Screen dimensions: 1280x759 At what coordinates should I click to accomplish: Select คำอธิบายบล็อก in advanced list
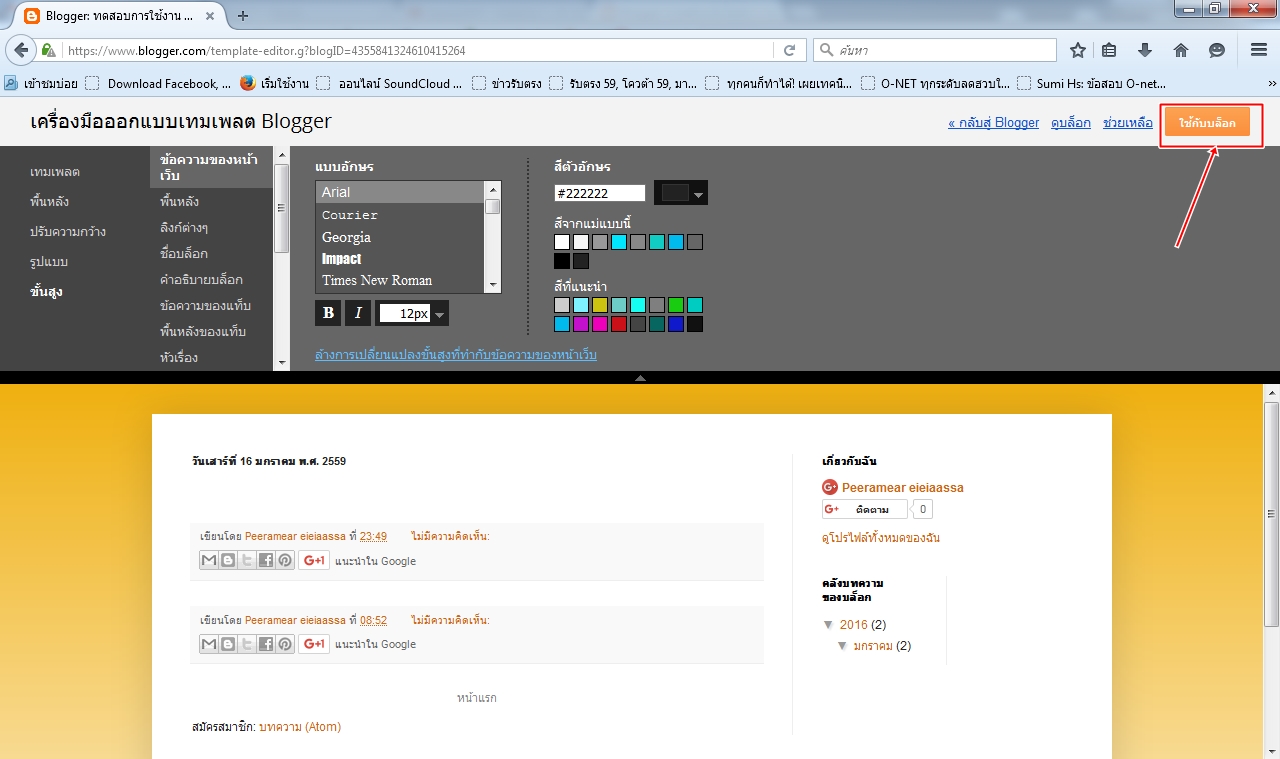point(201,280)
